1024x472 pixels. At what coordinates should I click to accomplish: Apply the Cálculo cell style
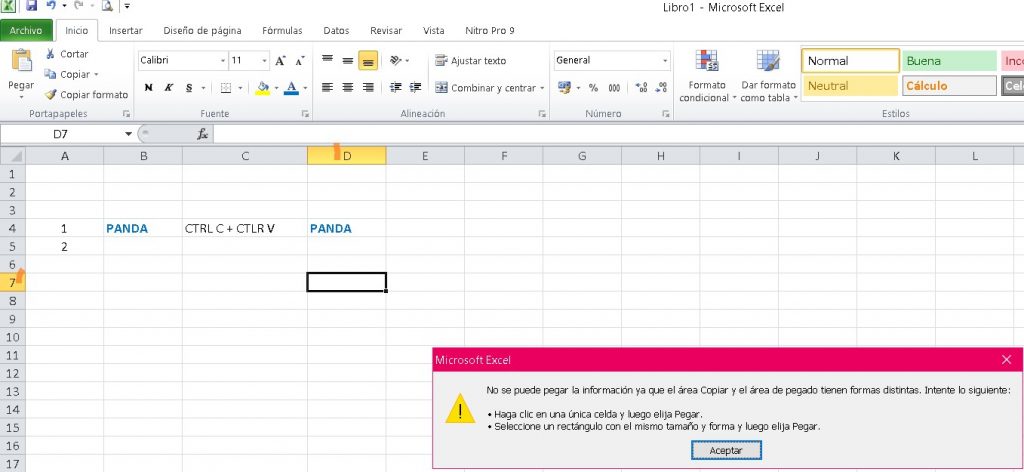pos(949,86)
